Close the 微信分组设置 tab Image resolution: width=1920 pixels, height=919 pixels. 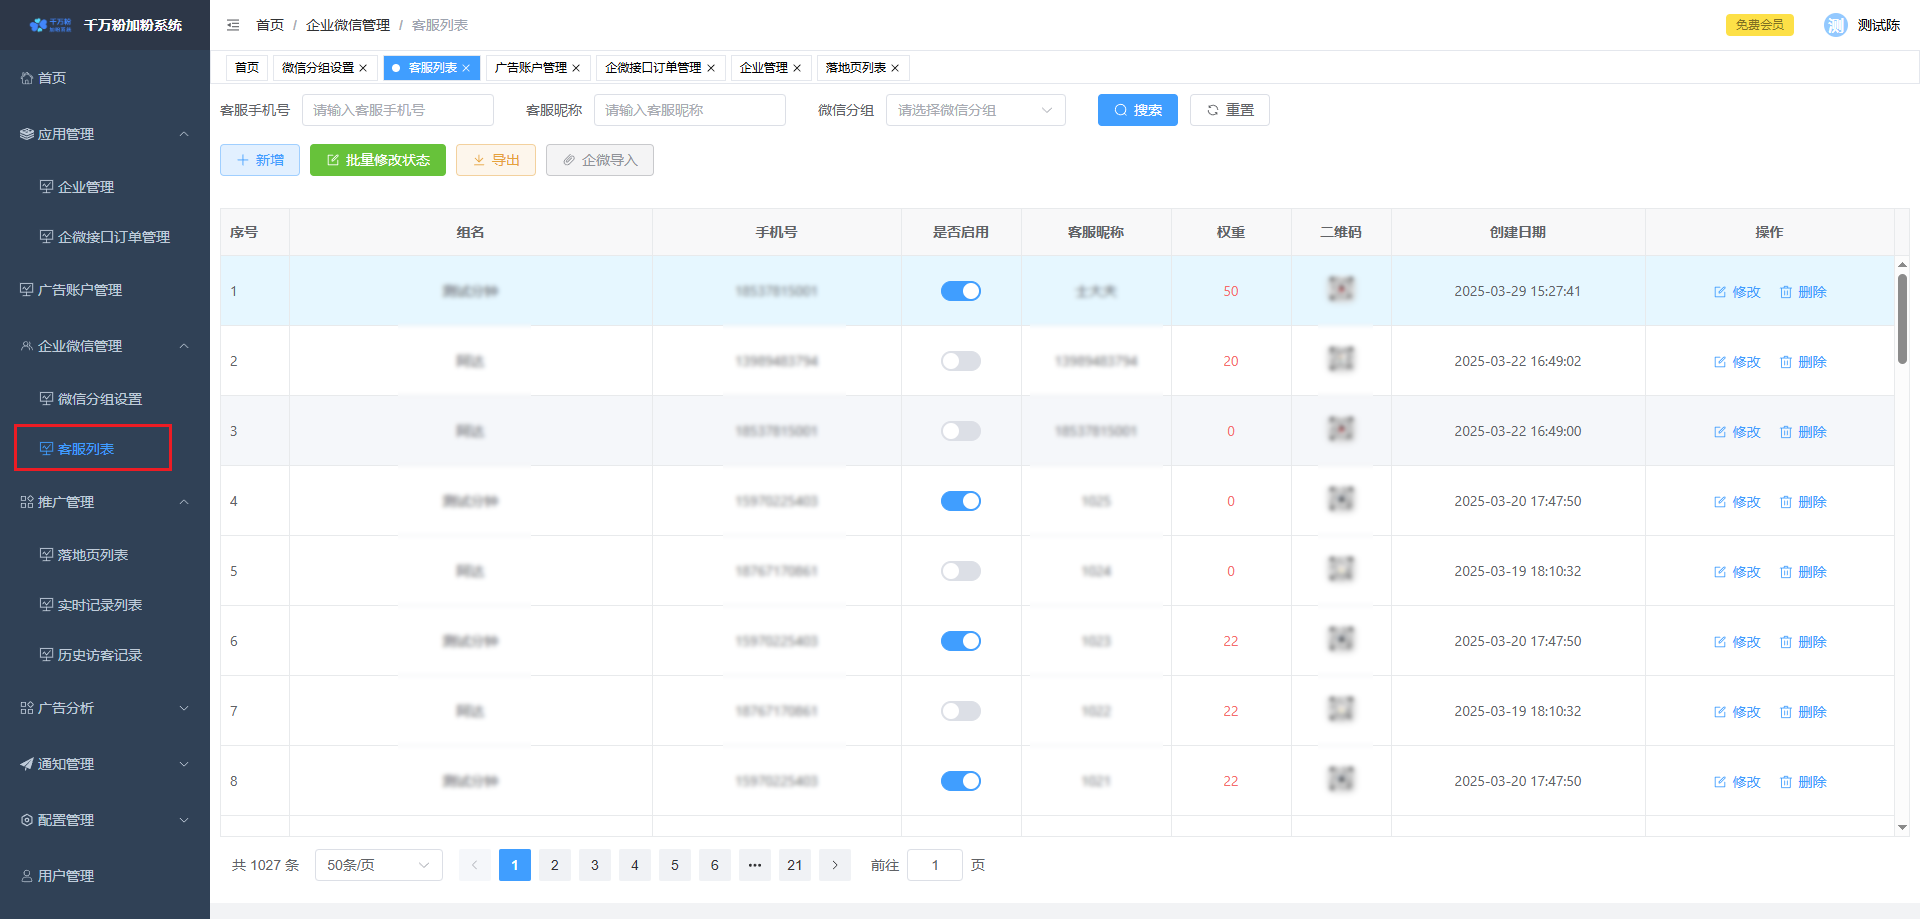tap(363, 68)
